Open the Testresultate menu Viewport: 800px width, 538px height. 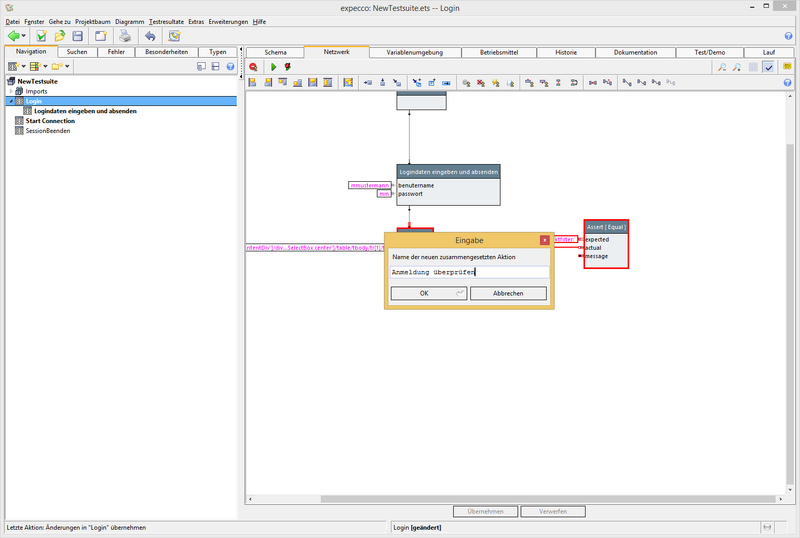click(x=166, y=21)
